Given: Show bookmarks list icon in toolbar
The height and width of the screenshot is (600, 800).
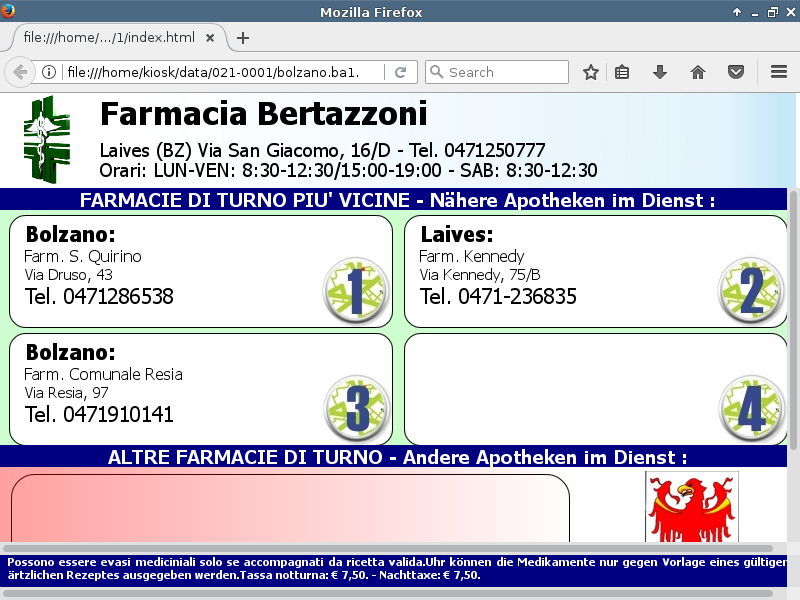Looking at the screenshot, I should point(622,72).
